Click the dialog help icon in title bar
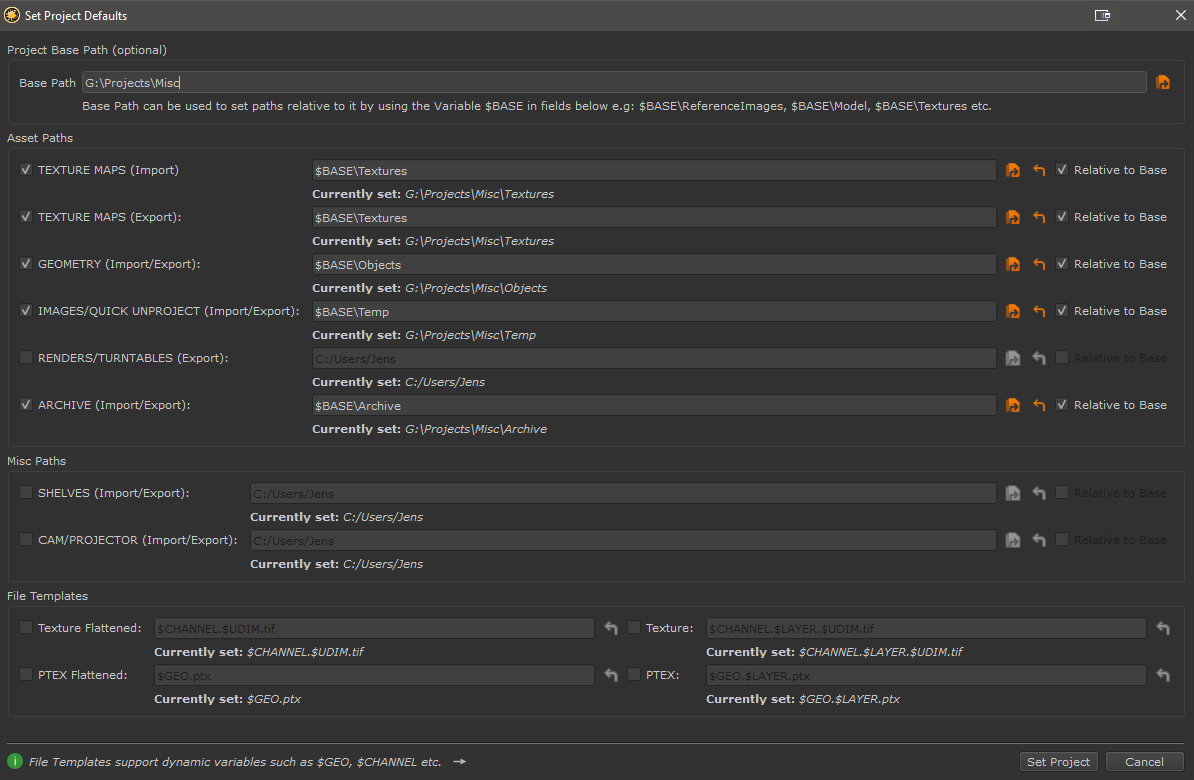The height and width of the screenshot is (780, 1194). 1103,16
